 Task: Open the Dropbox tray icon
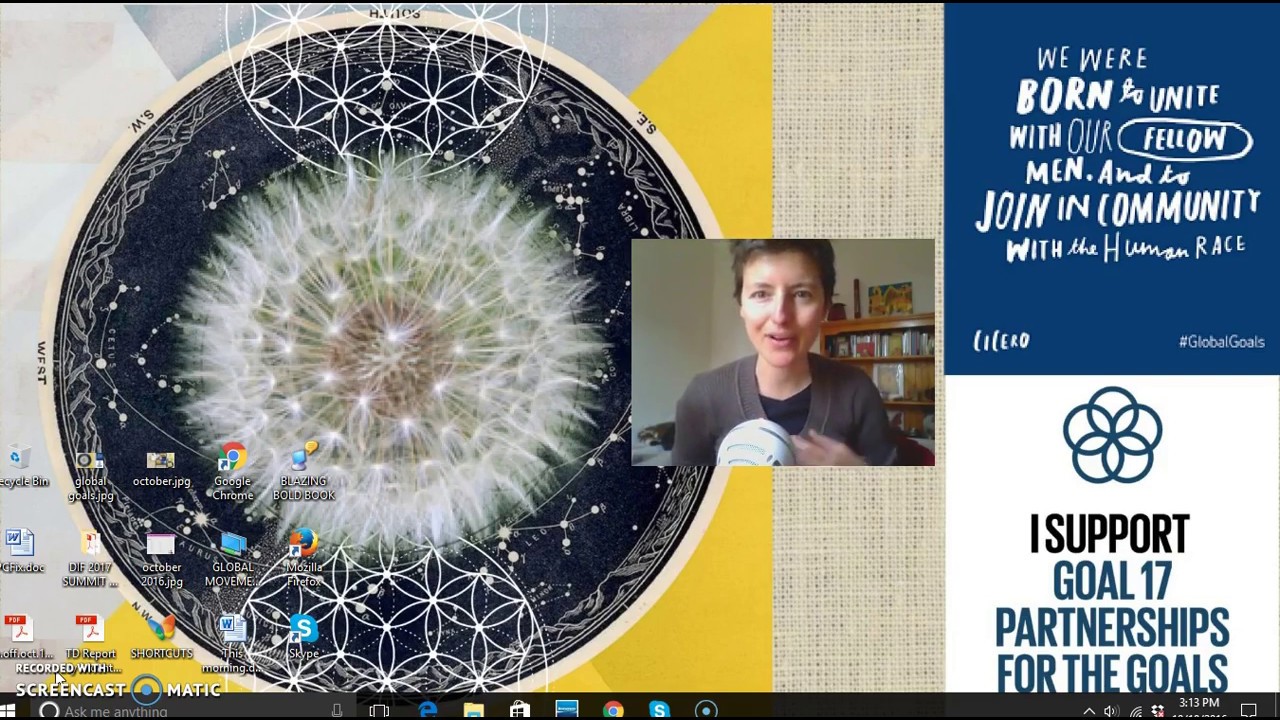click(1158, 711)
